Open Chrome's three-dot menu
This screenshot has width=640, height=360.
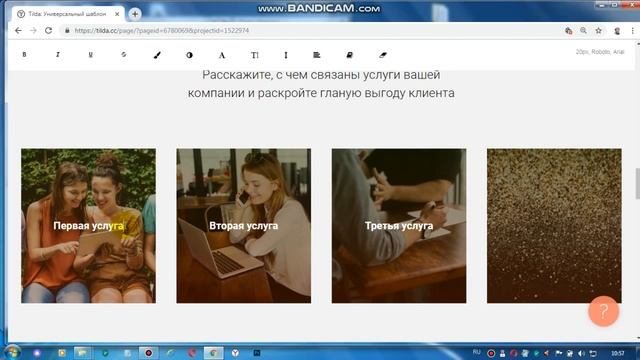pyautogui.click(x=633, y=31)
